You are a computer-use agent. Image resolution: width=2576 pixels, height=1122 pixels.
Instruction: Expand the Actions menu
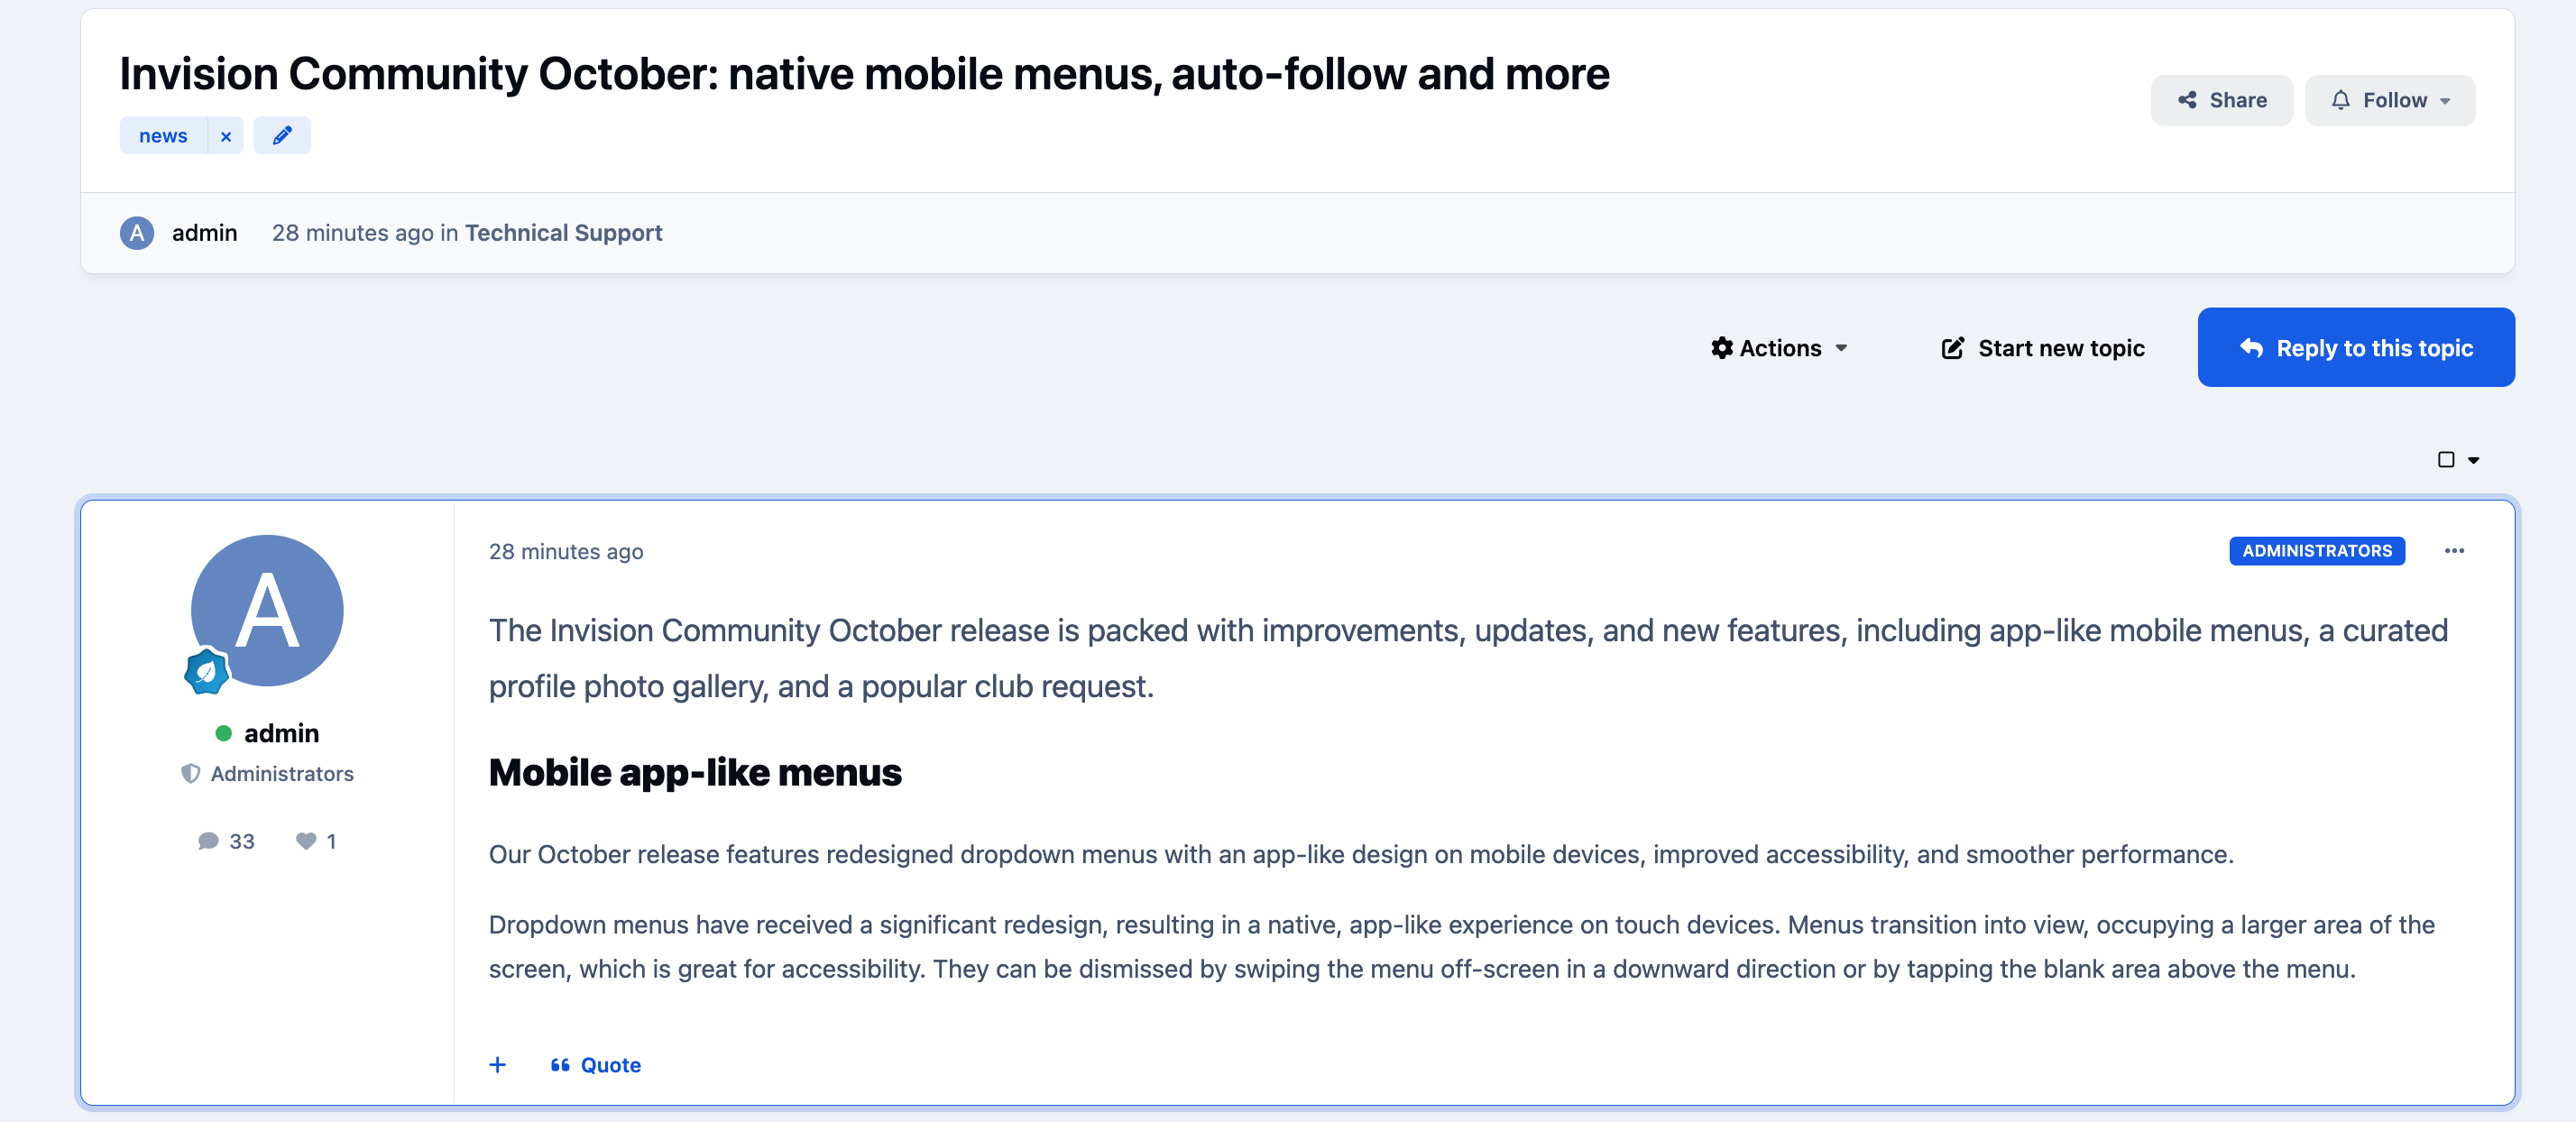pos(1780,348)
